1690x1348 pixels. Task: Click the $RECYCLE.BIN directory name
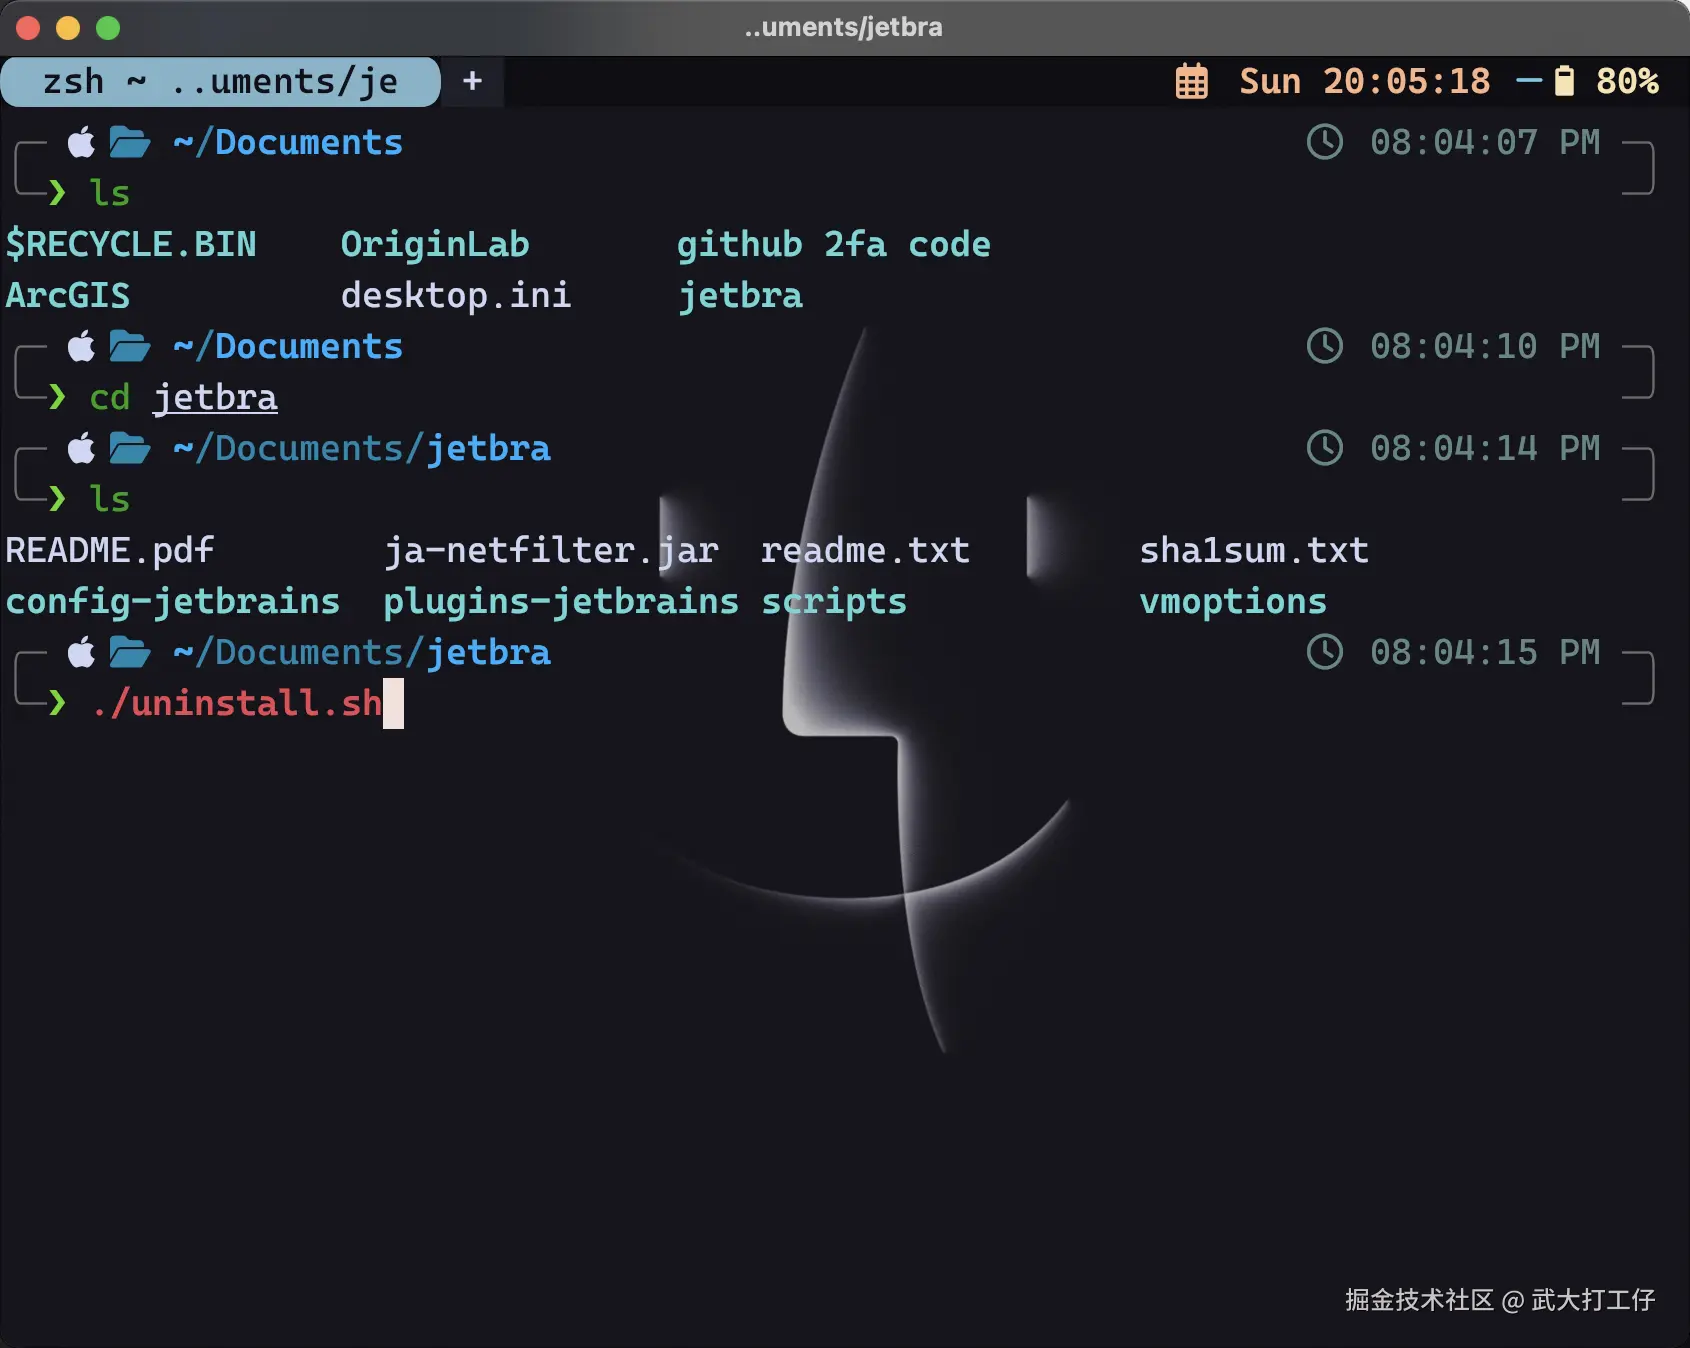[x=131, y=244]
